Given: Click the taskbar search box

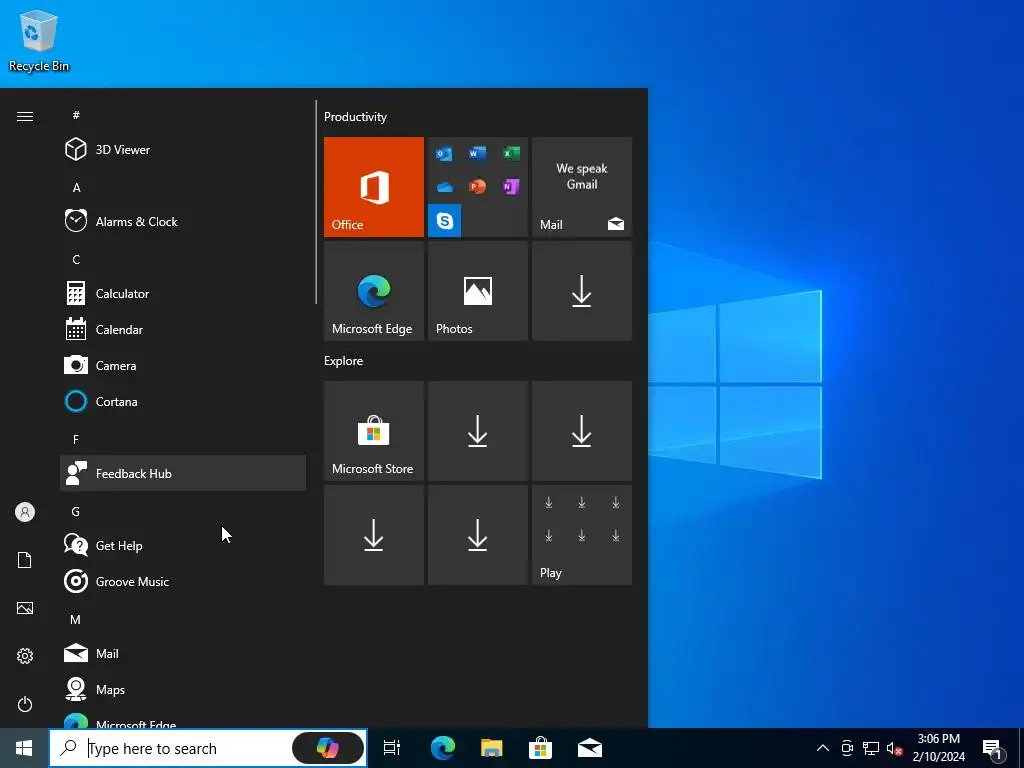Looking at the screenshot, I should click(x=208, y=748).
